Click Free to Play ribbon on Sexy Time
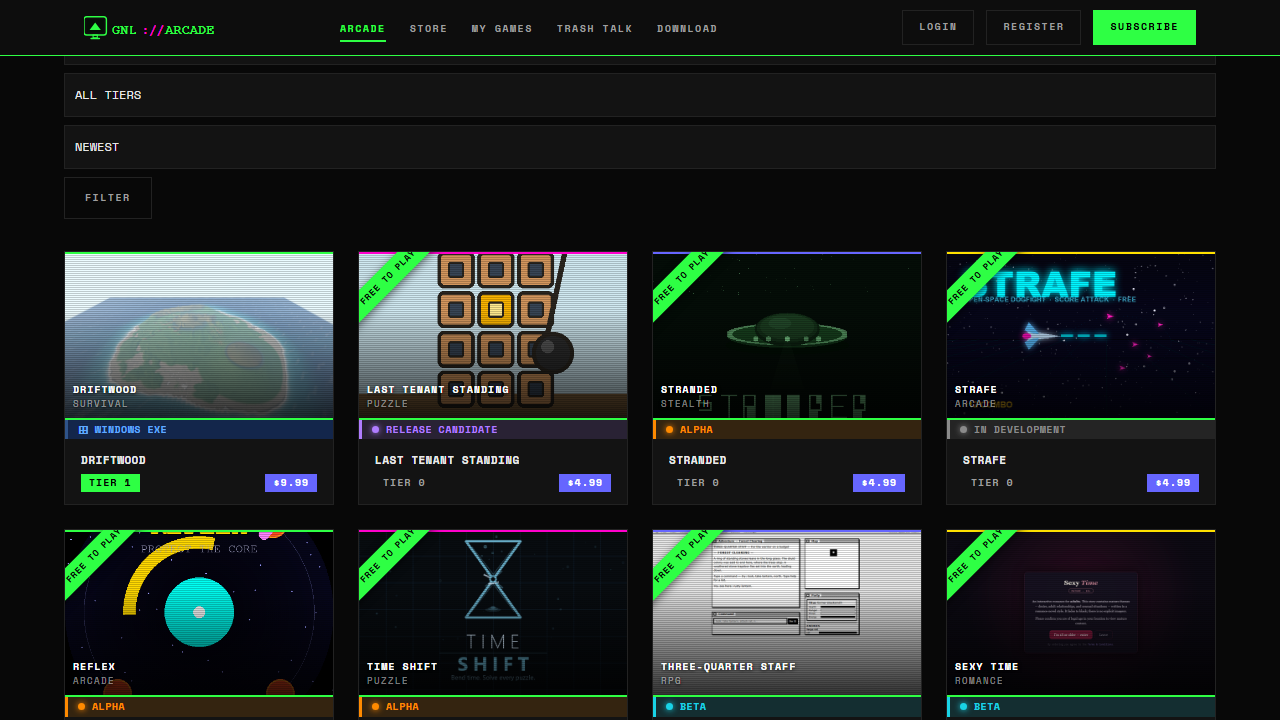This screenshot has height=720, width=1280. [978, 561]
